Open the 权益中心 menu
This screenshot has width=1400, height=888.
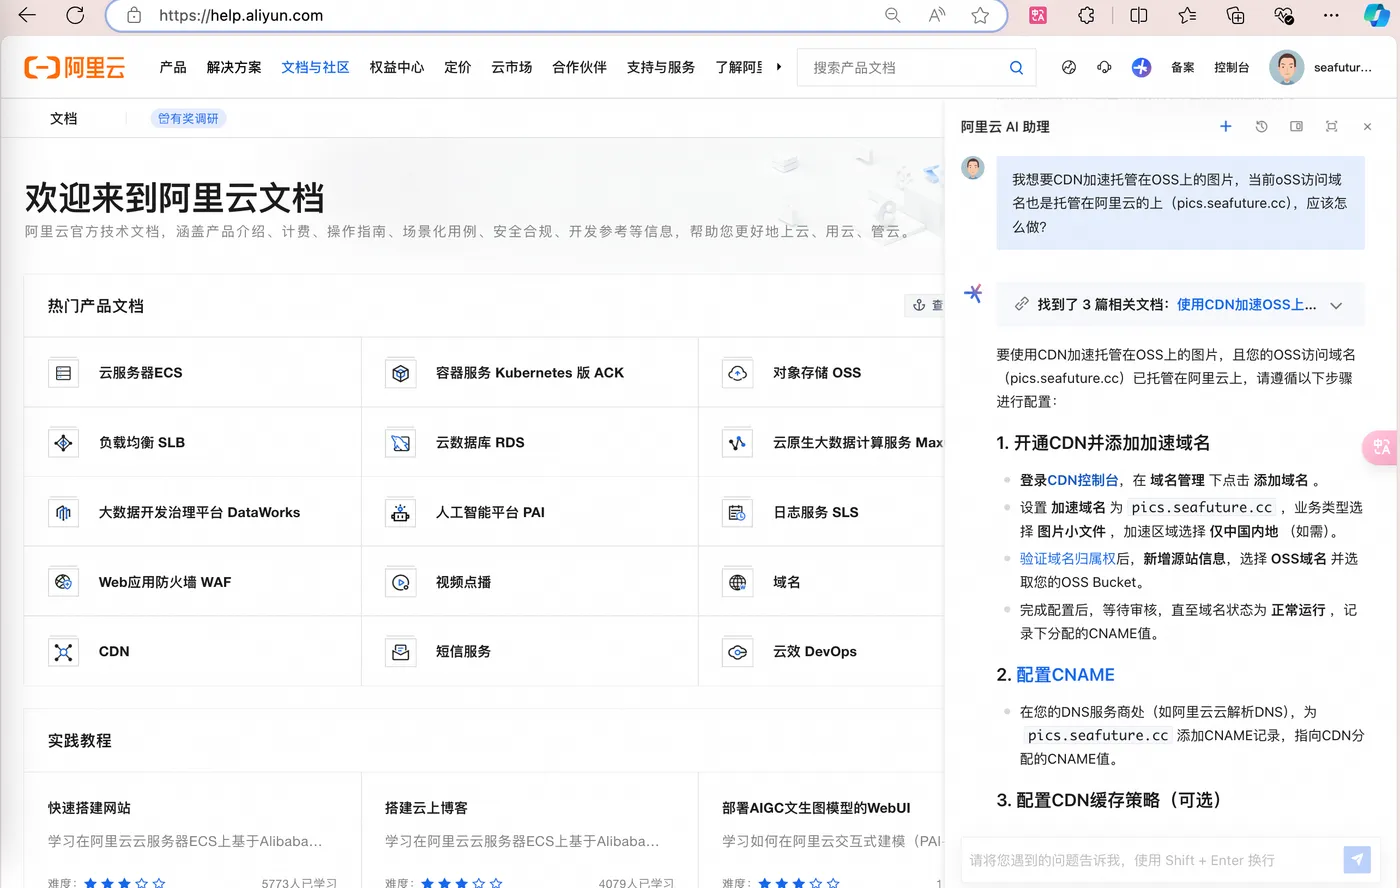(397, 67)
